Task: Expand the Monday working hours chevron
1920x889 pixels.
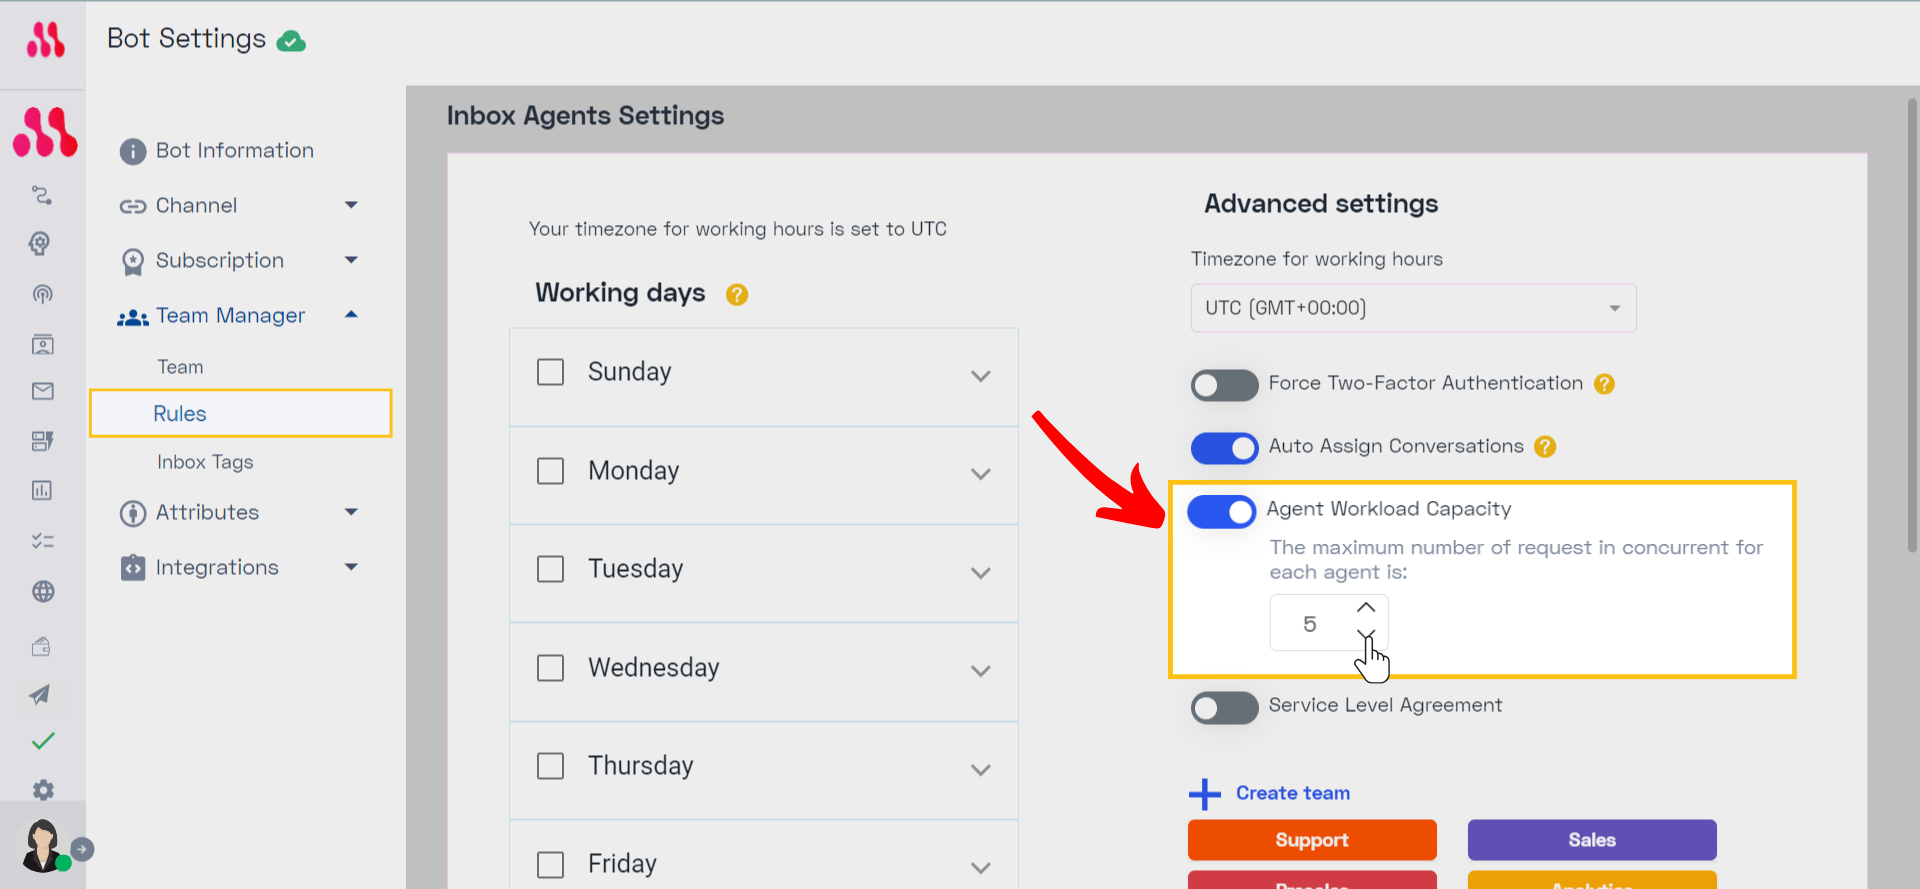Action: coord(980,474)
